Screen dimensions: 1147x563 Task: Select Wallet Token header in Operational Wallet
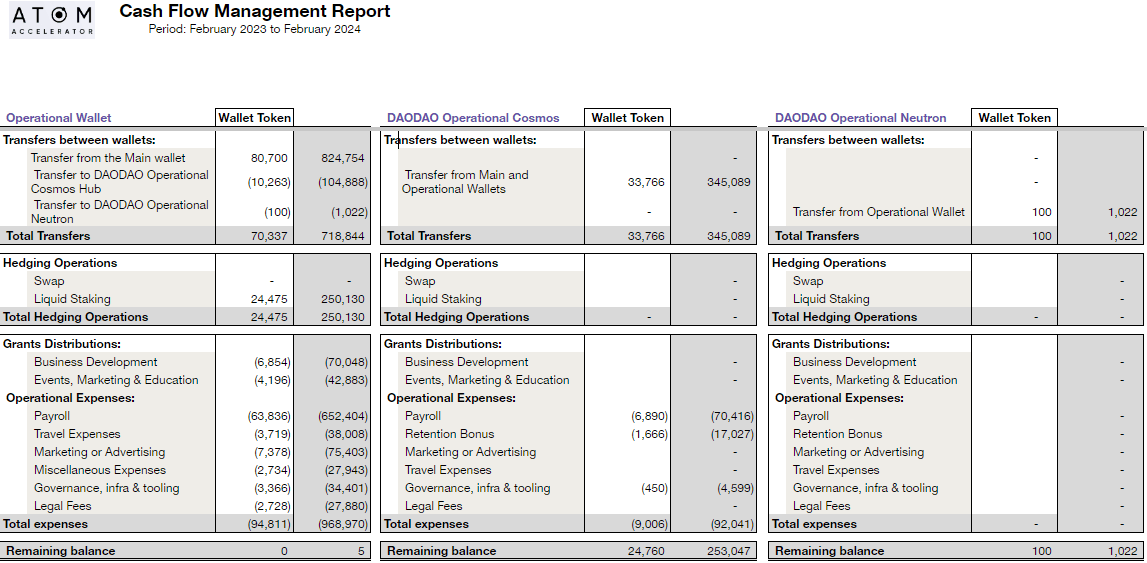[255, 118]
